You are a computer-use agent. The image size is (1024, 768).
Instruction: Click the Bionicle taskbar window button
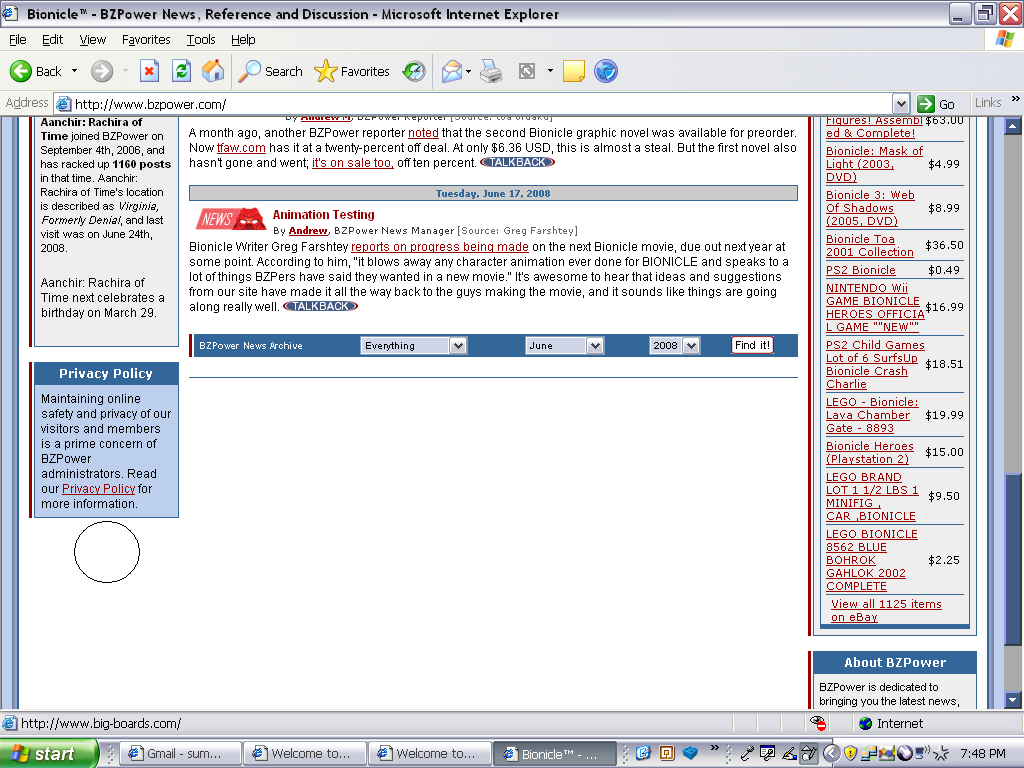pos(554,754)
